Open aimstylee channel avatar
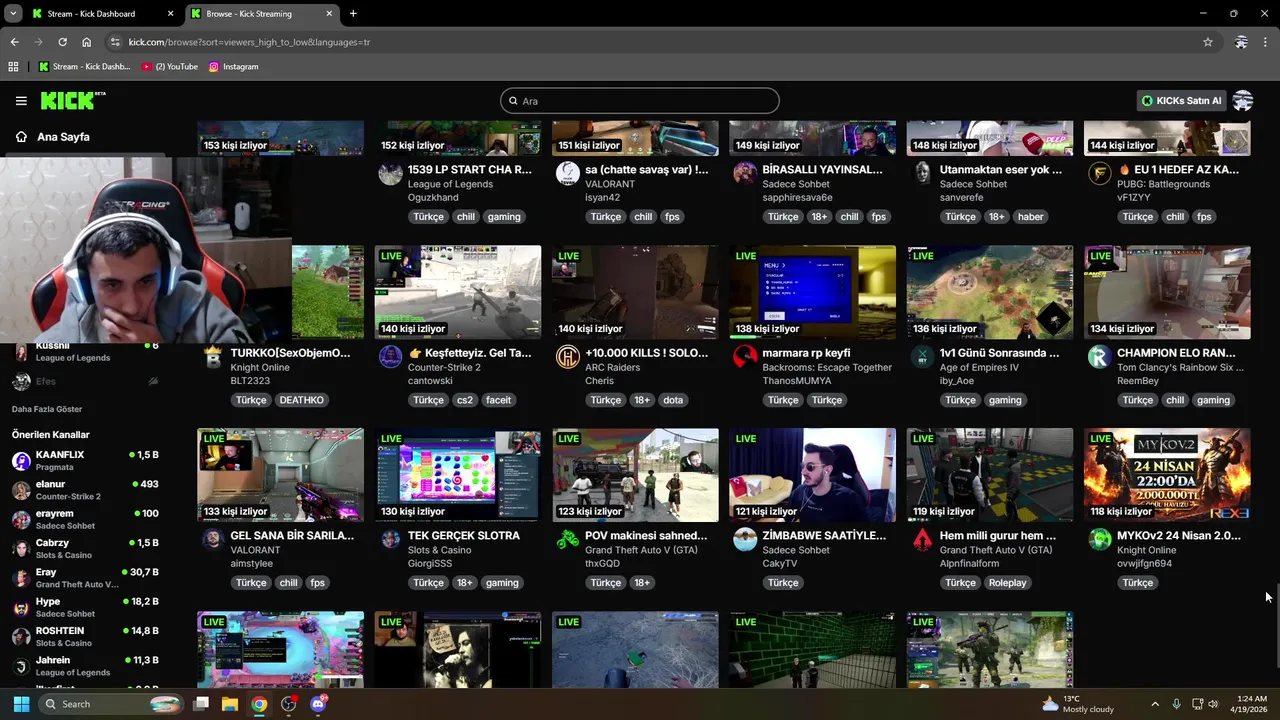Viewport: 1280px width, 720px height. point(212,539)
